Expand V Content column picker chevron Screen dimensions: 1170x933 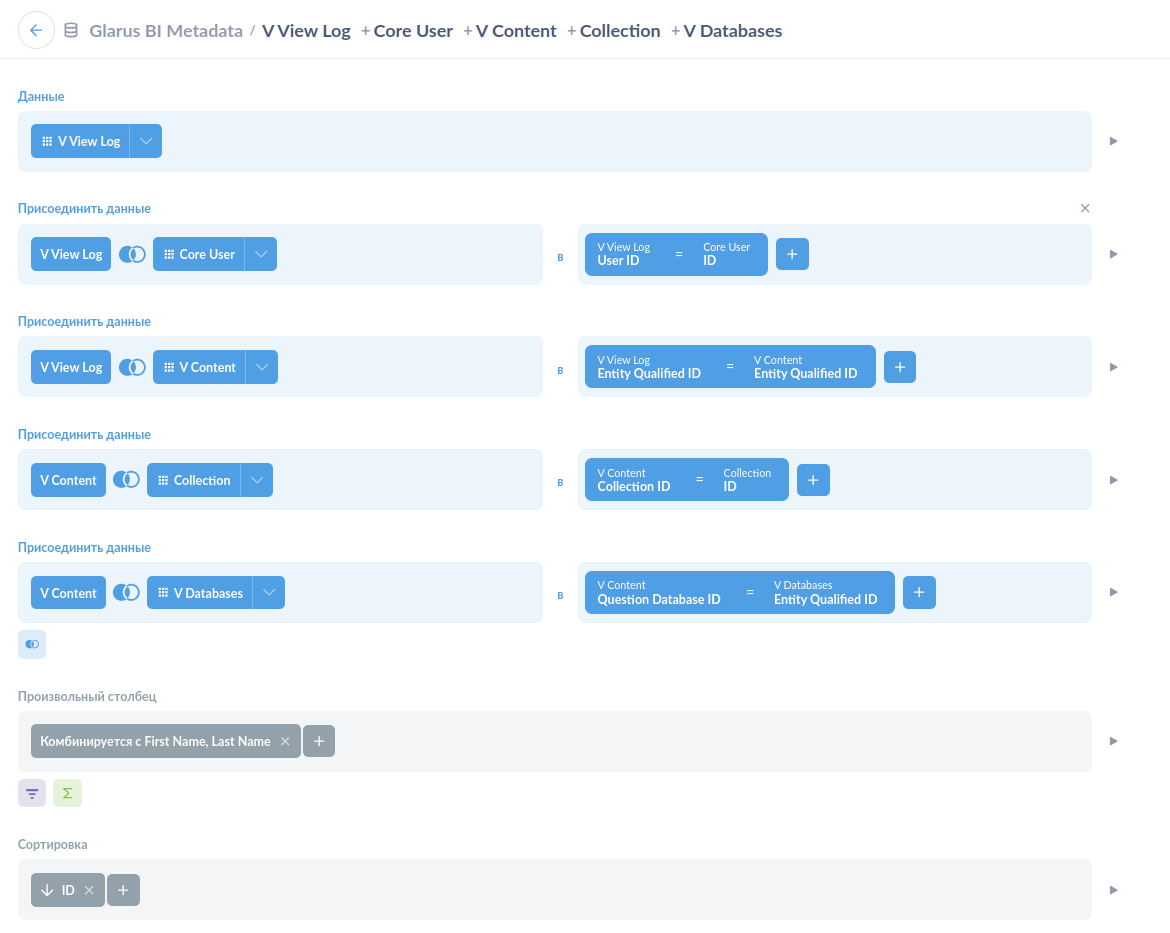262,367
